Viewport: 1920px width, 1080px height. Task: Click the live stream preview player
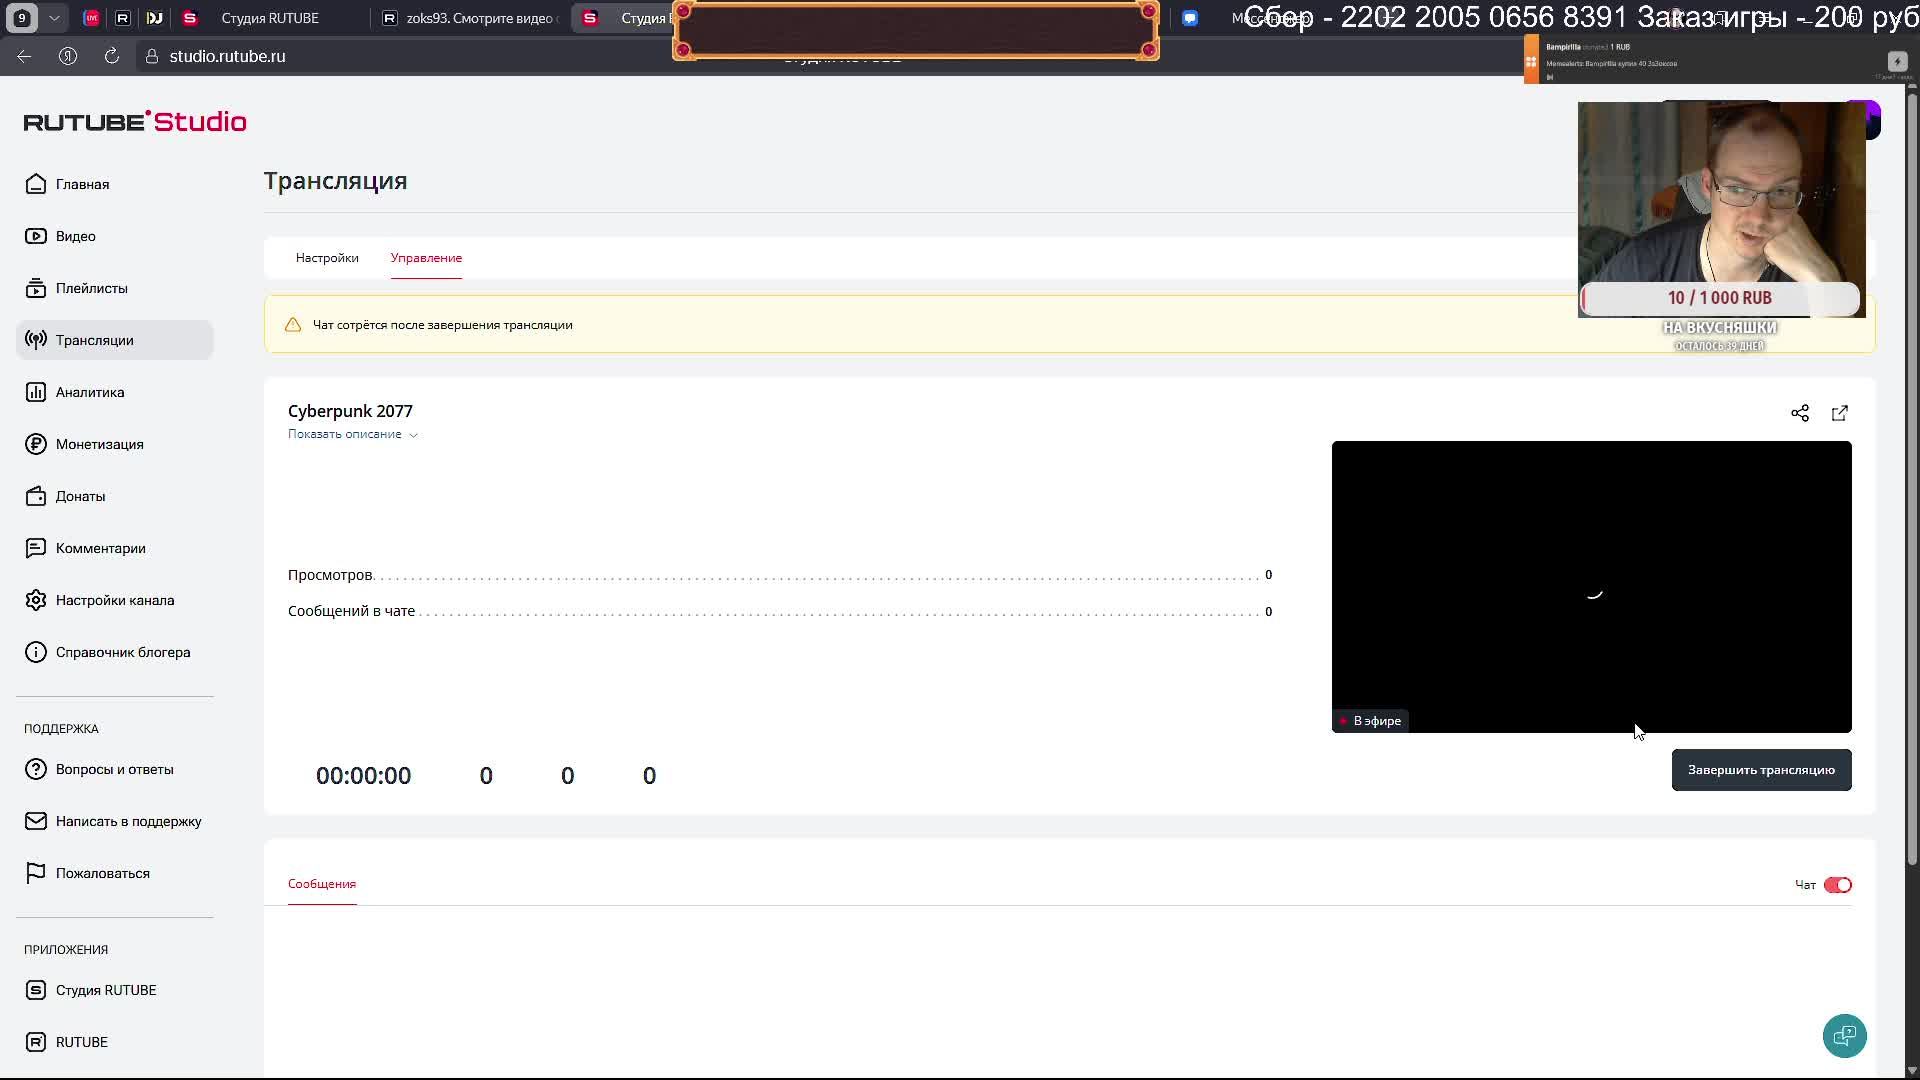(1591, 587)
